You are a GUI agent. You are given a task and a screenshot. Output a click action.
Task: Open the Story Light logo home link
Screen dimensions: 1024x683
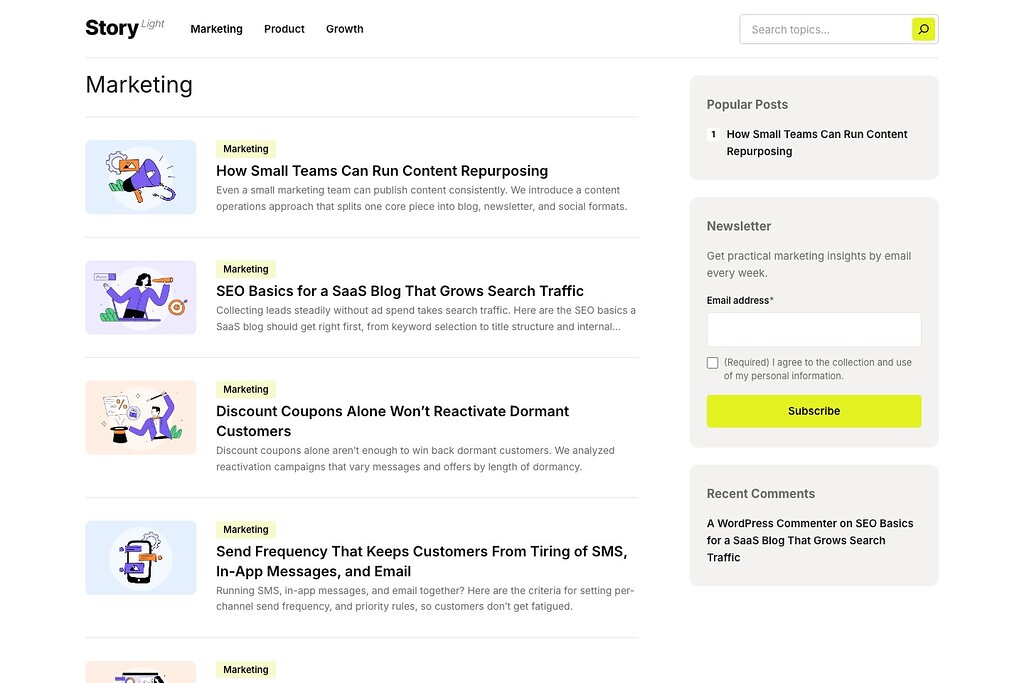pos(125,28)
